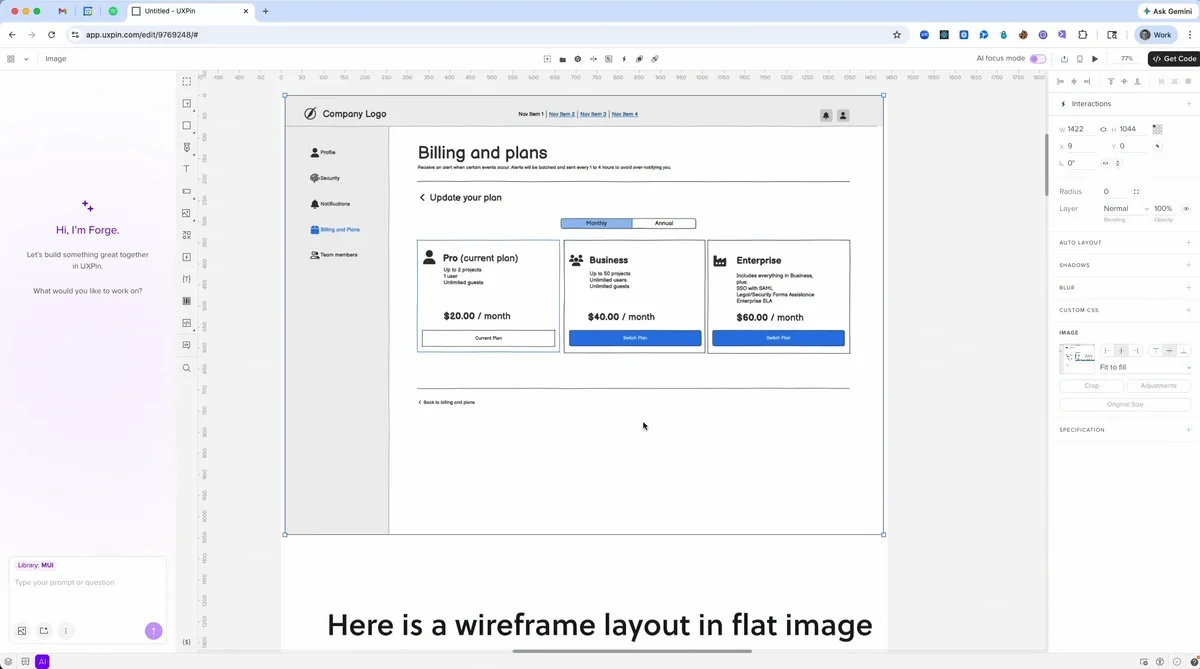Select the Image tool in left toolbar
This screenshot has width=1200, height=669.
(x=186, y=213)
